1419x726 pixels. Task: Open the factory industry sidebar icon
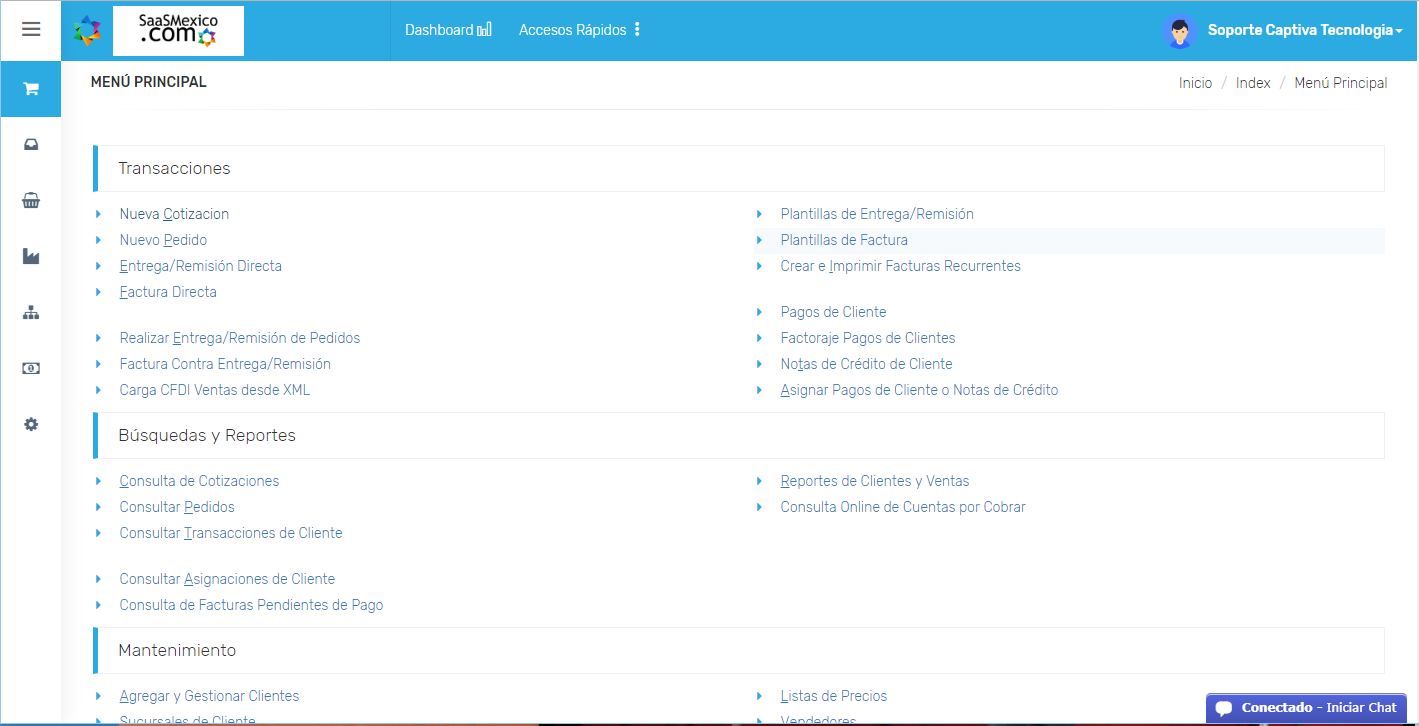tap(31, 257)
